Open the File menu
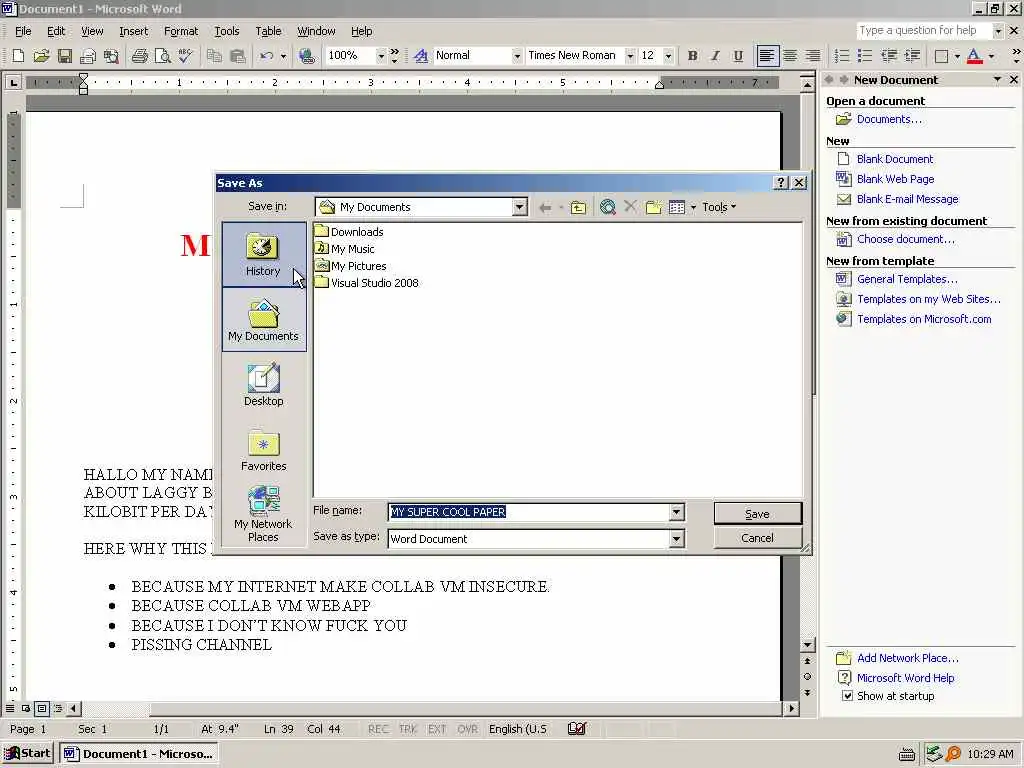1024x768 pixels. point(23,31)
